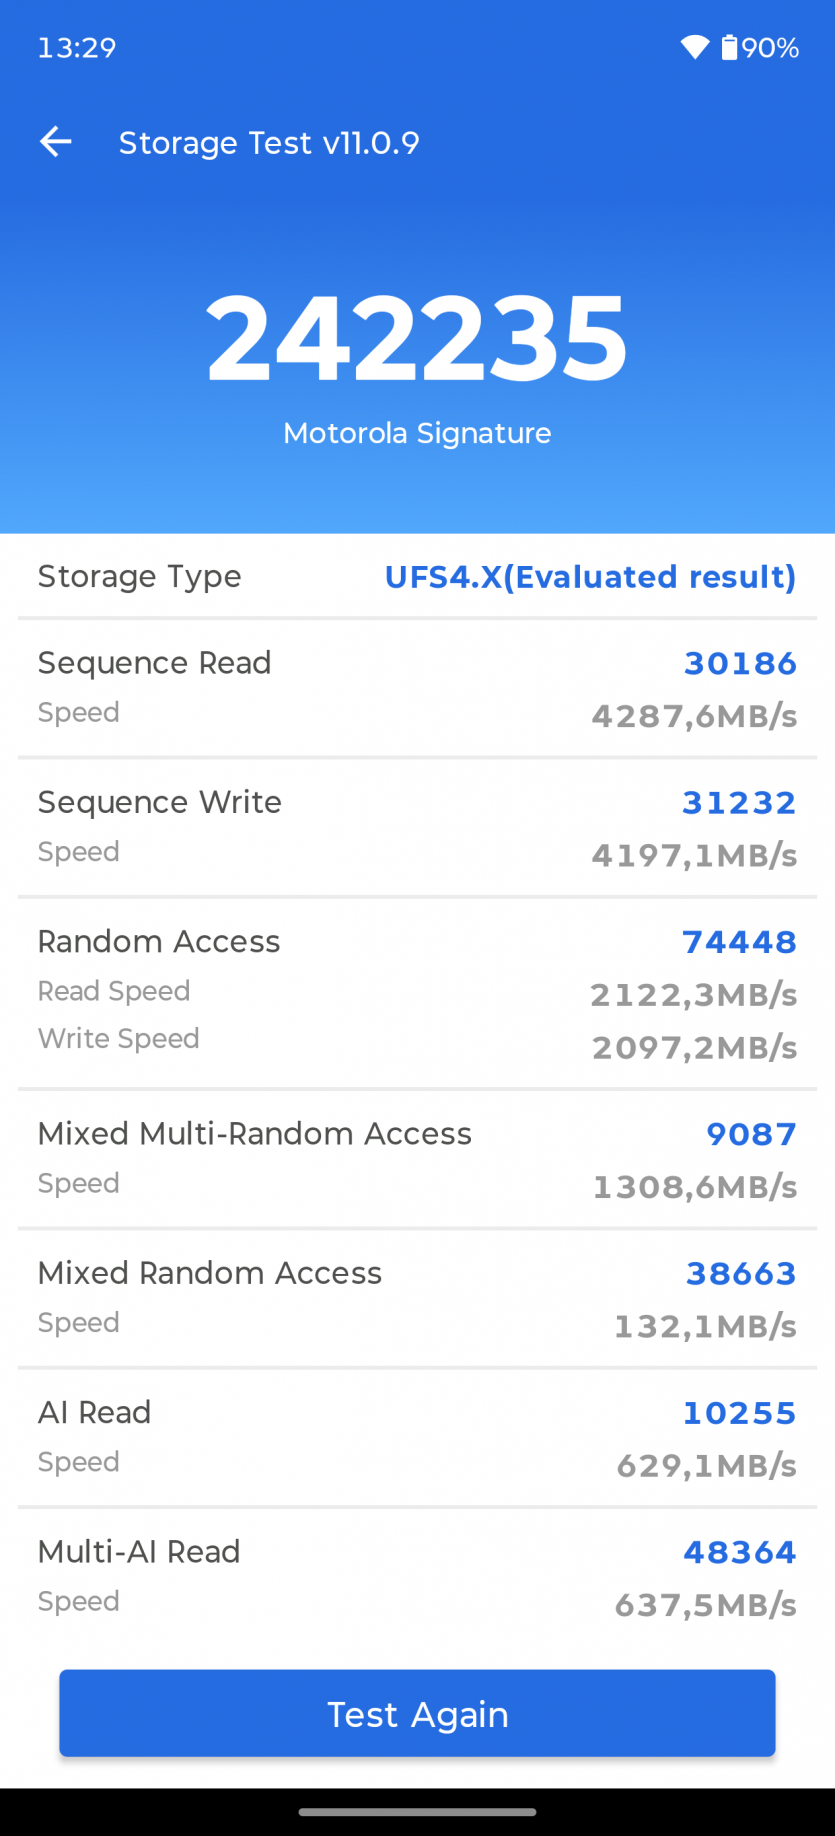Tap the back arrow icon

(x=56, y=143)
